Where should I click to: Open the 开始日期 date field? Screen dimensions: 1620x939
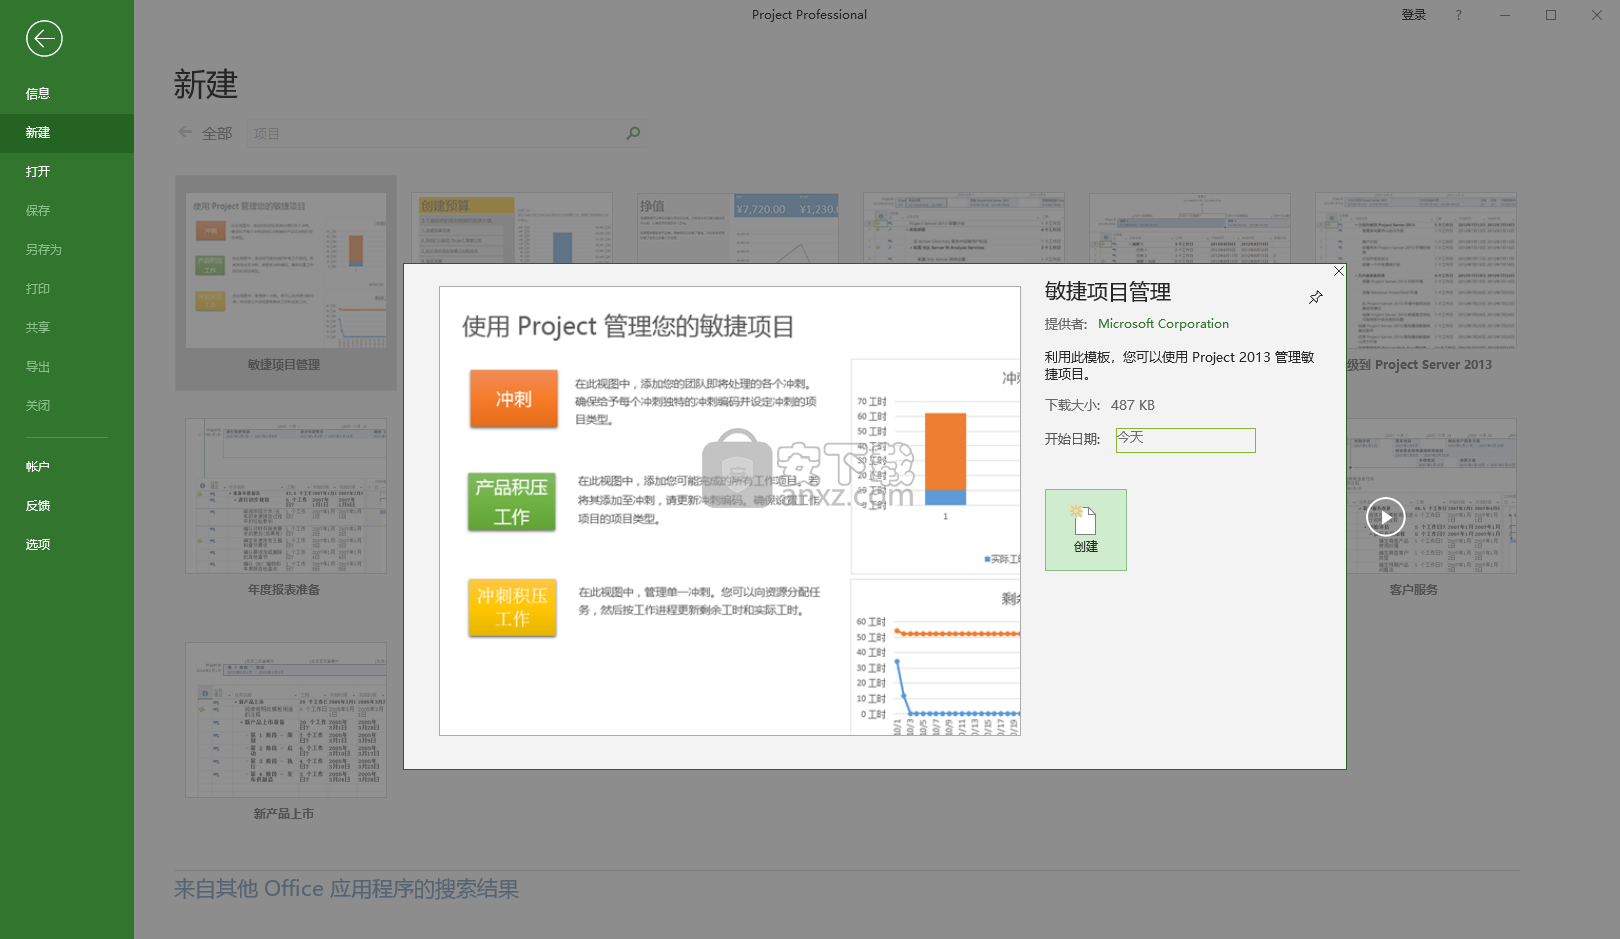1185,440
